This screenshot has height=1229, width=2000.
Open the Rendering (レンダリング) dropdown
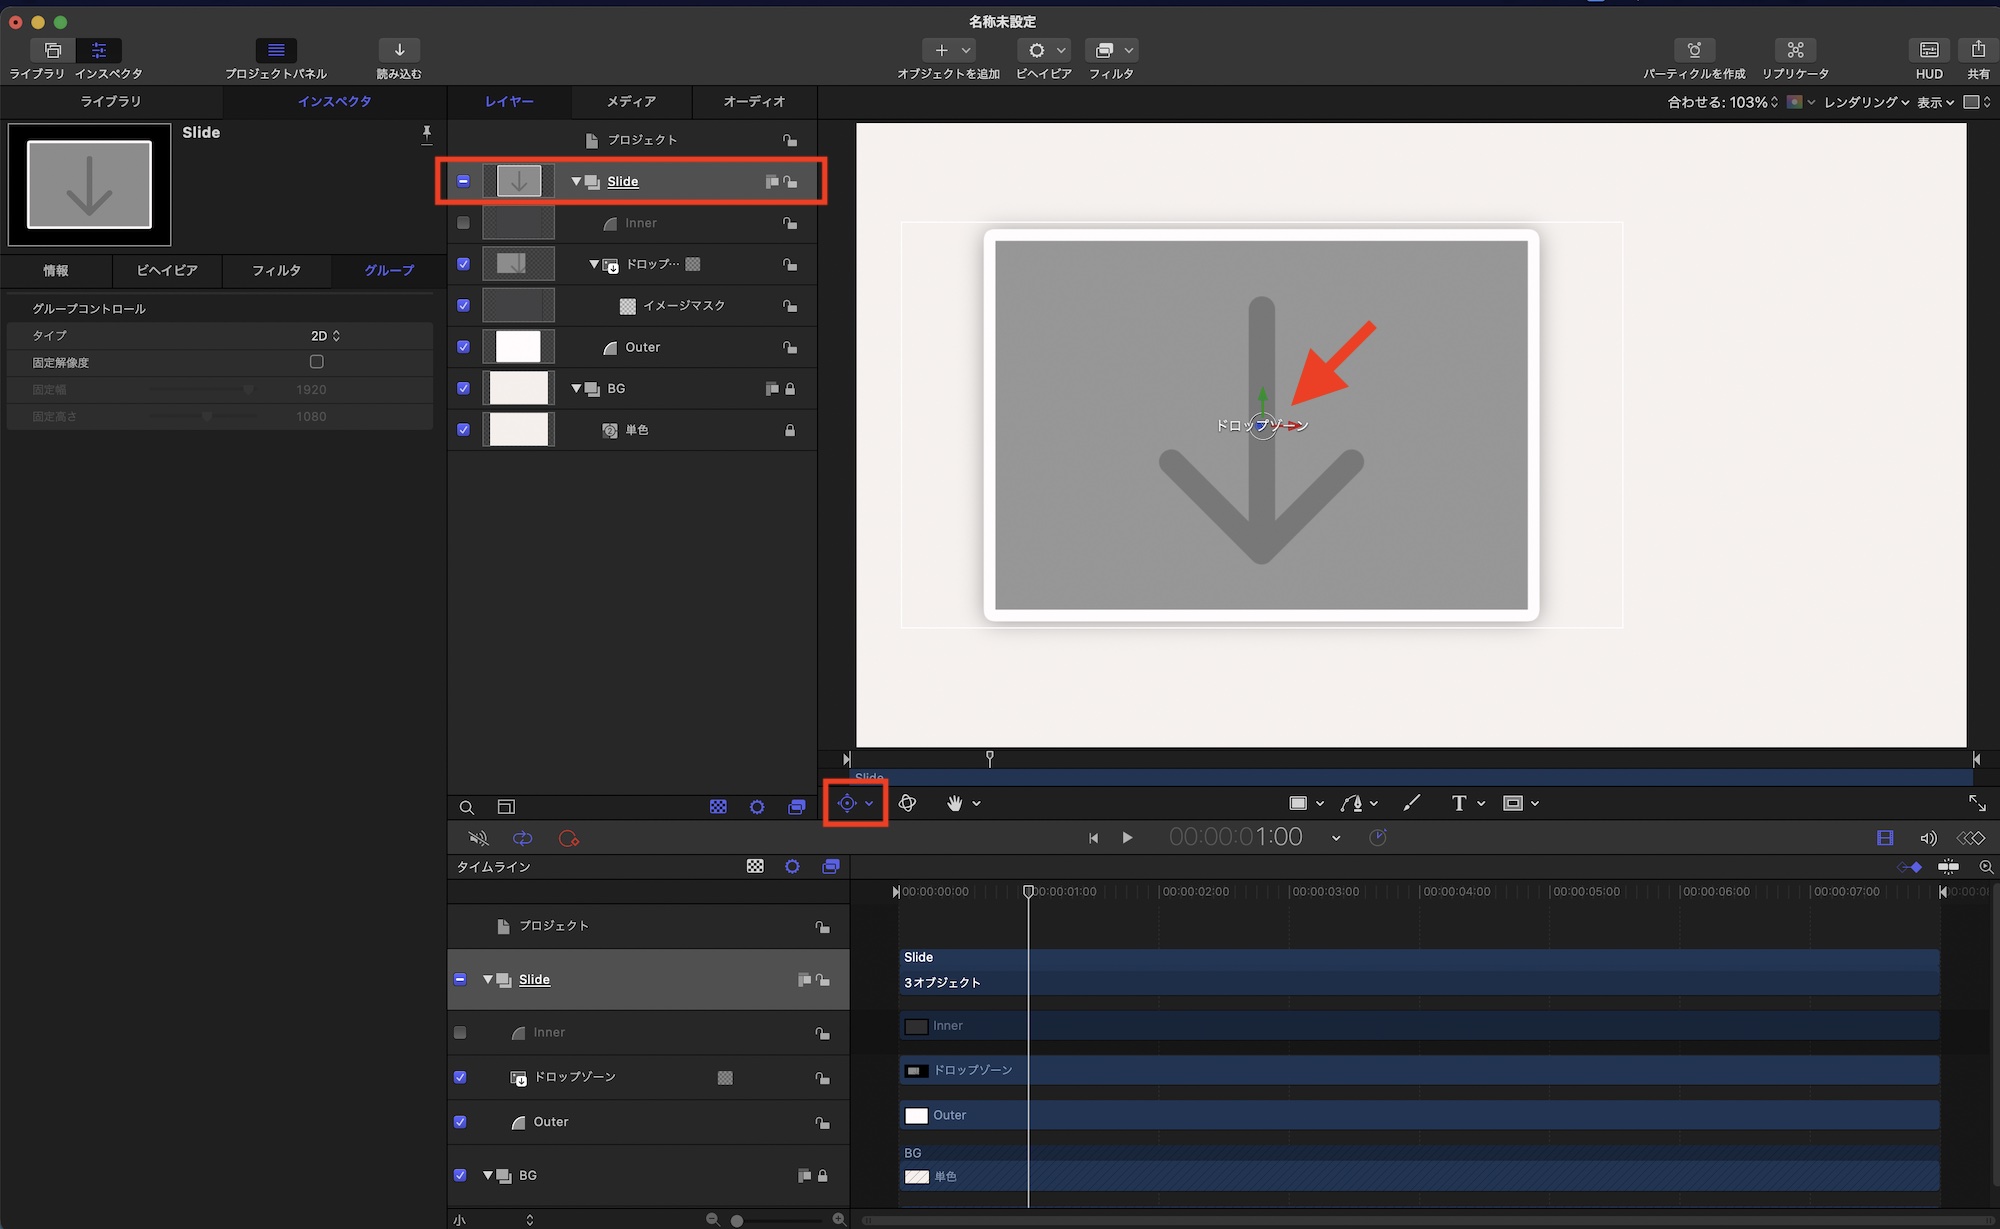(x=1866, y=102)
